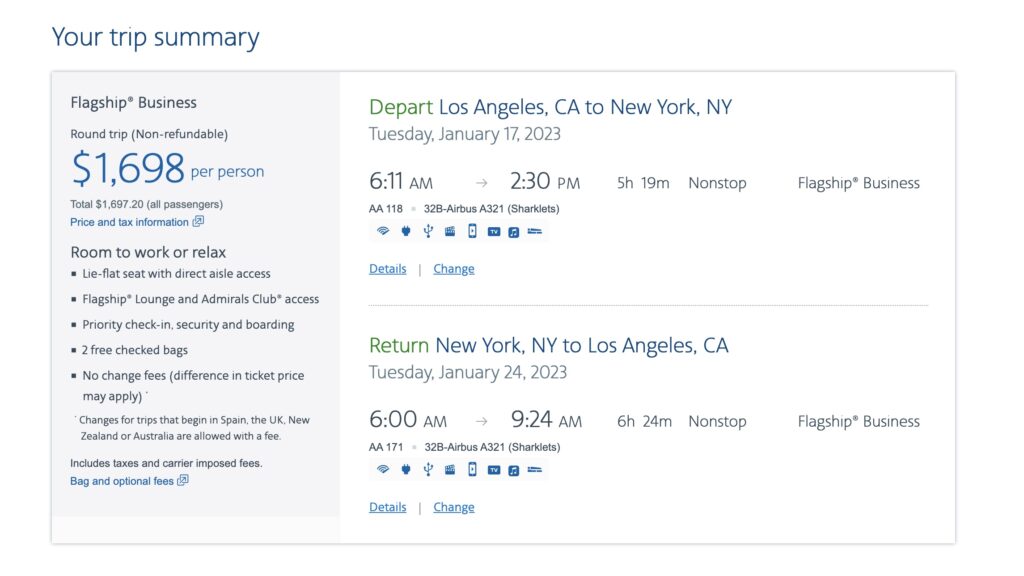
Task: Click the USB port icon for AA 118
Action: click(x=428, y=232)
